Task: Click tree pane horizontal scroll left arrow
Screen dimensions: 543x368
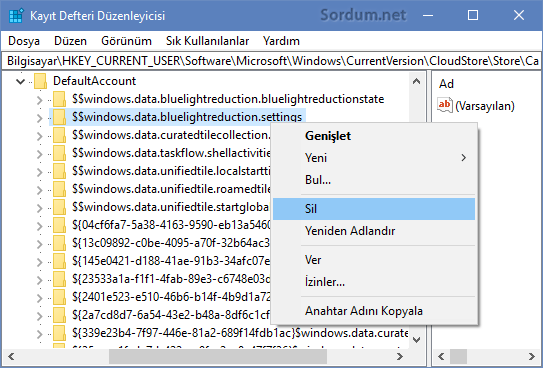Action: tap(11, 357)
